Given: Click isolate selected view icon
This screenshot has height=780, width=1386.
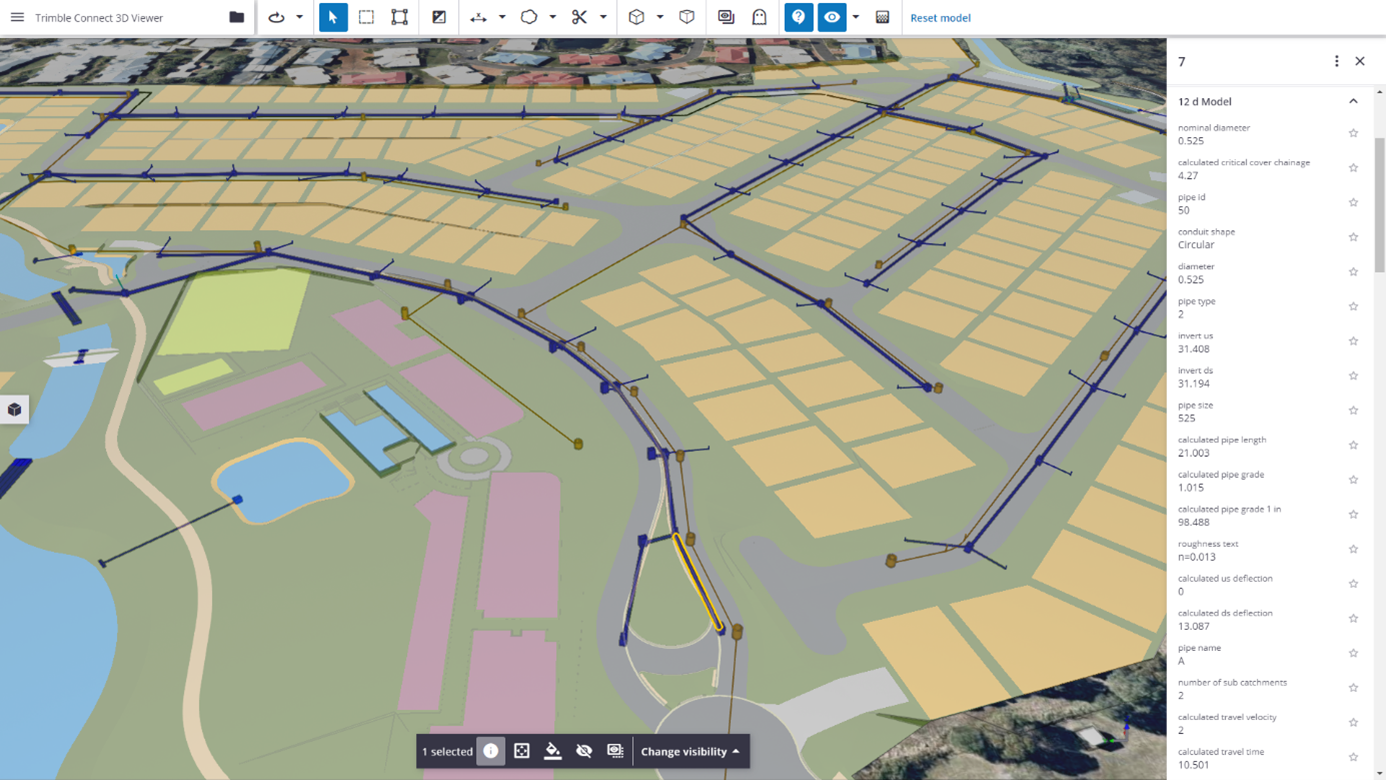Looking at the screenshot, I should click(x=615, y=751).
